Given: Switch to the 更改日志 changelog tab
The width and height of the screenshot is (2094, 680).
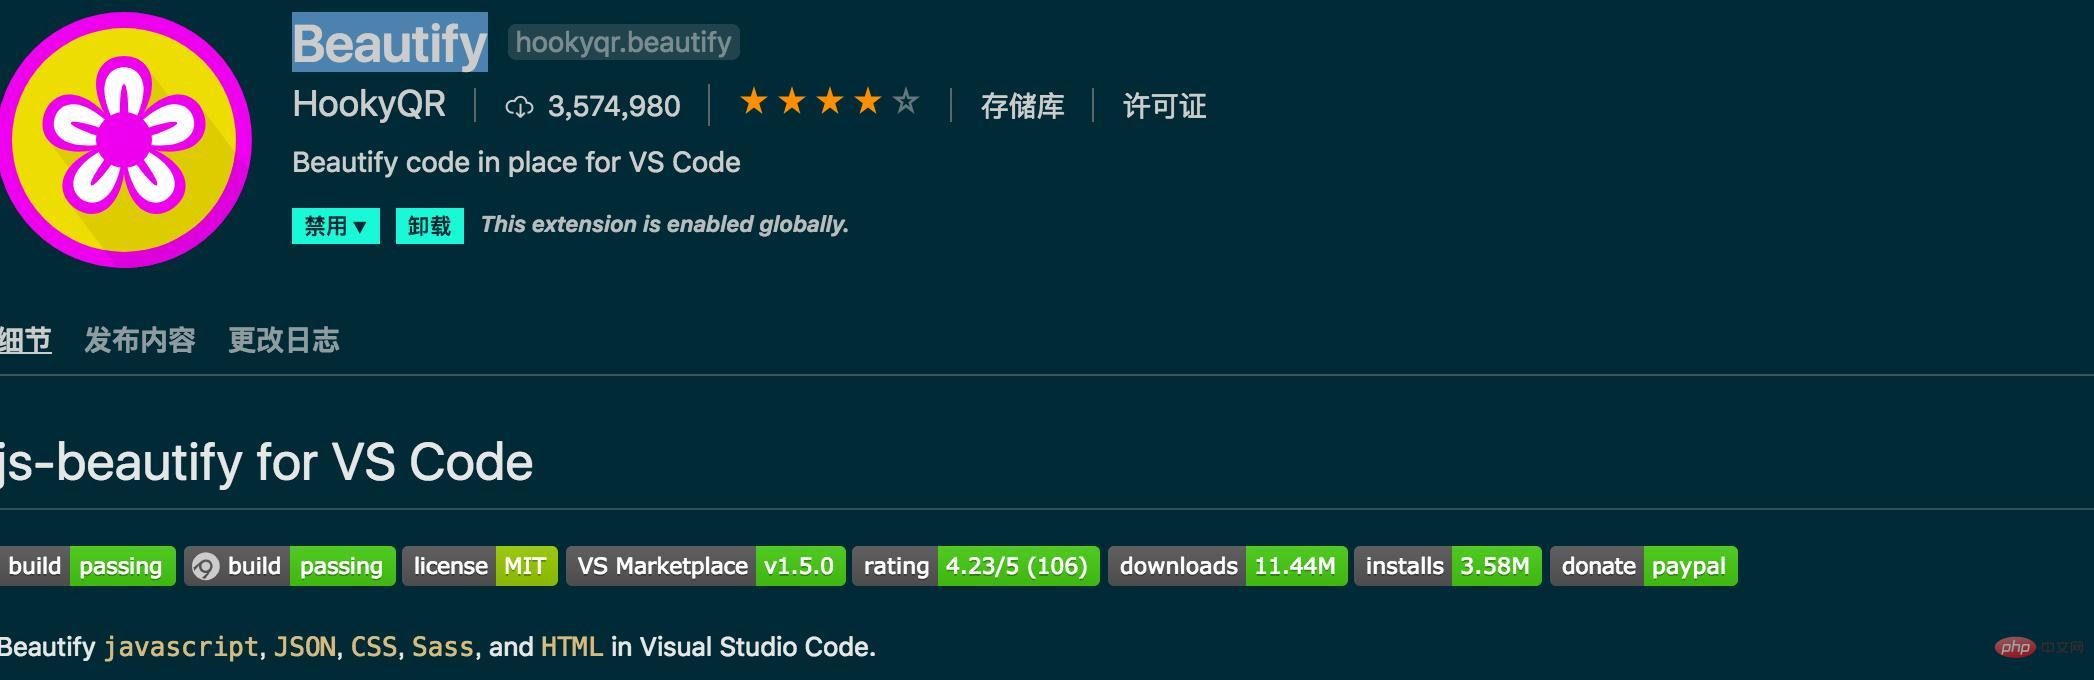Looking at the screenshot, I should (284, 340).
